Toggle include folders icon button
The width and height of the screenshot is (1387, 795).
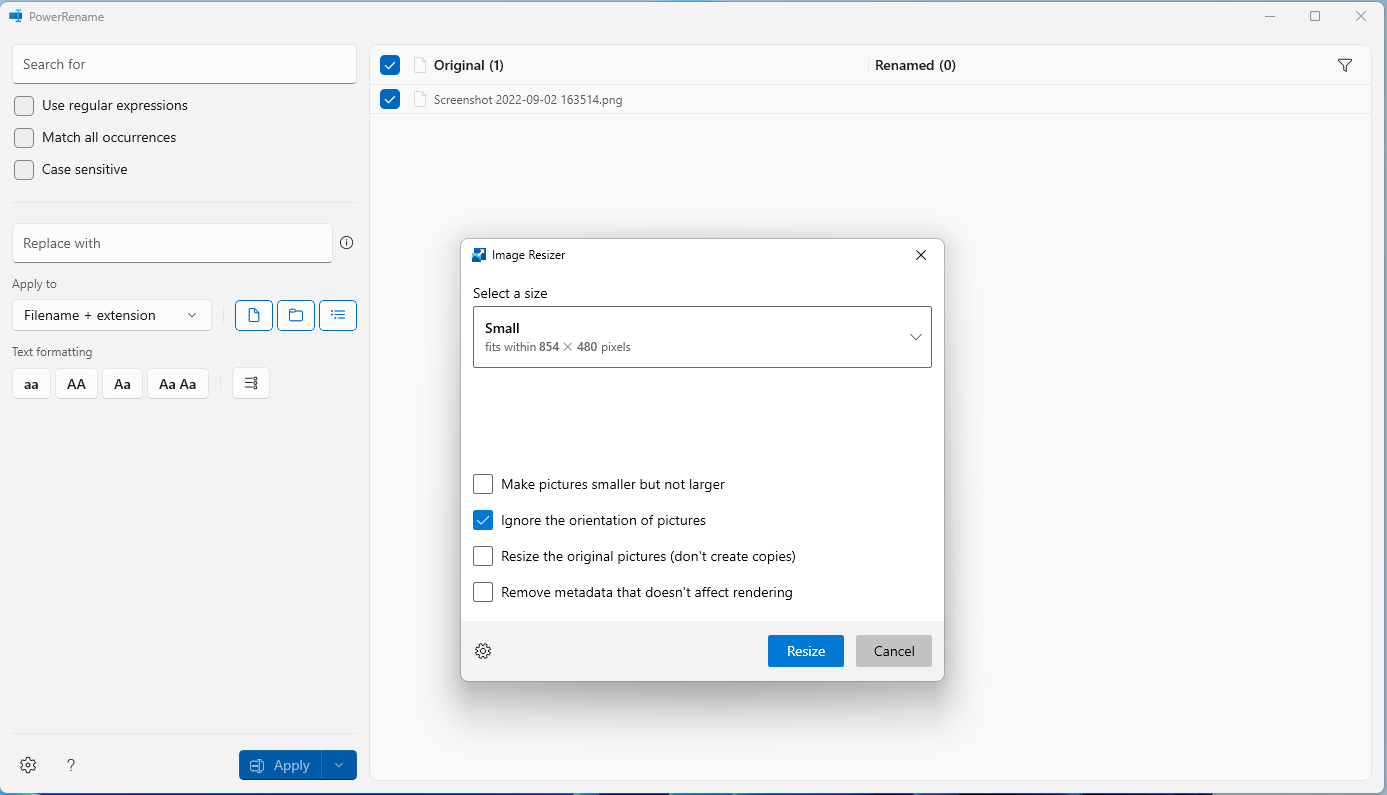[296, 315]
